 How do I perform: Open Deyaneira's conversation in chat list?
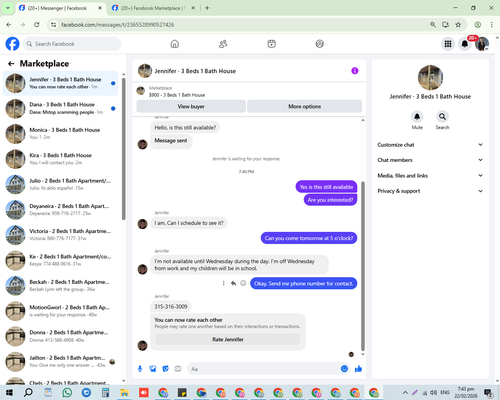coord(61,210)
